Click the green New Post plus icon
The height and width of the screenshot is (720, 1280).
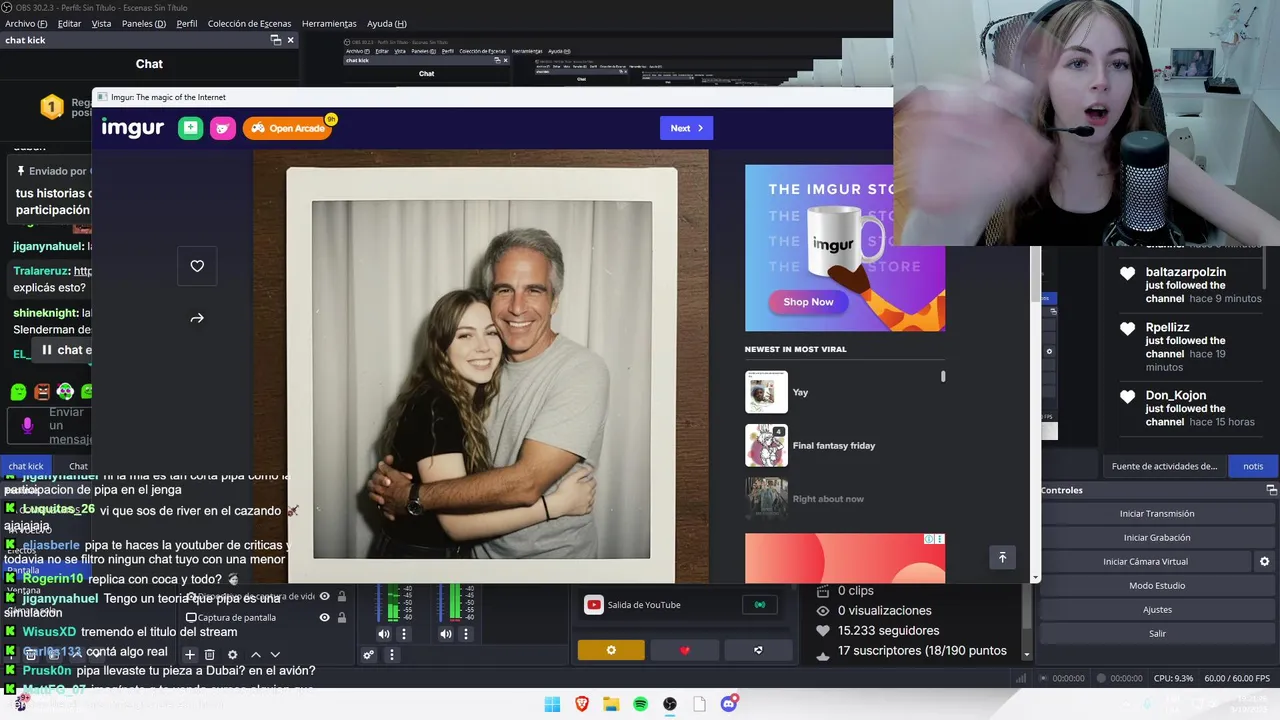click(x=190, y=128)
